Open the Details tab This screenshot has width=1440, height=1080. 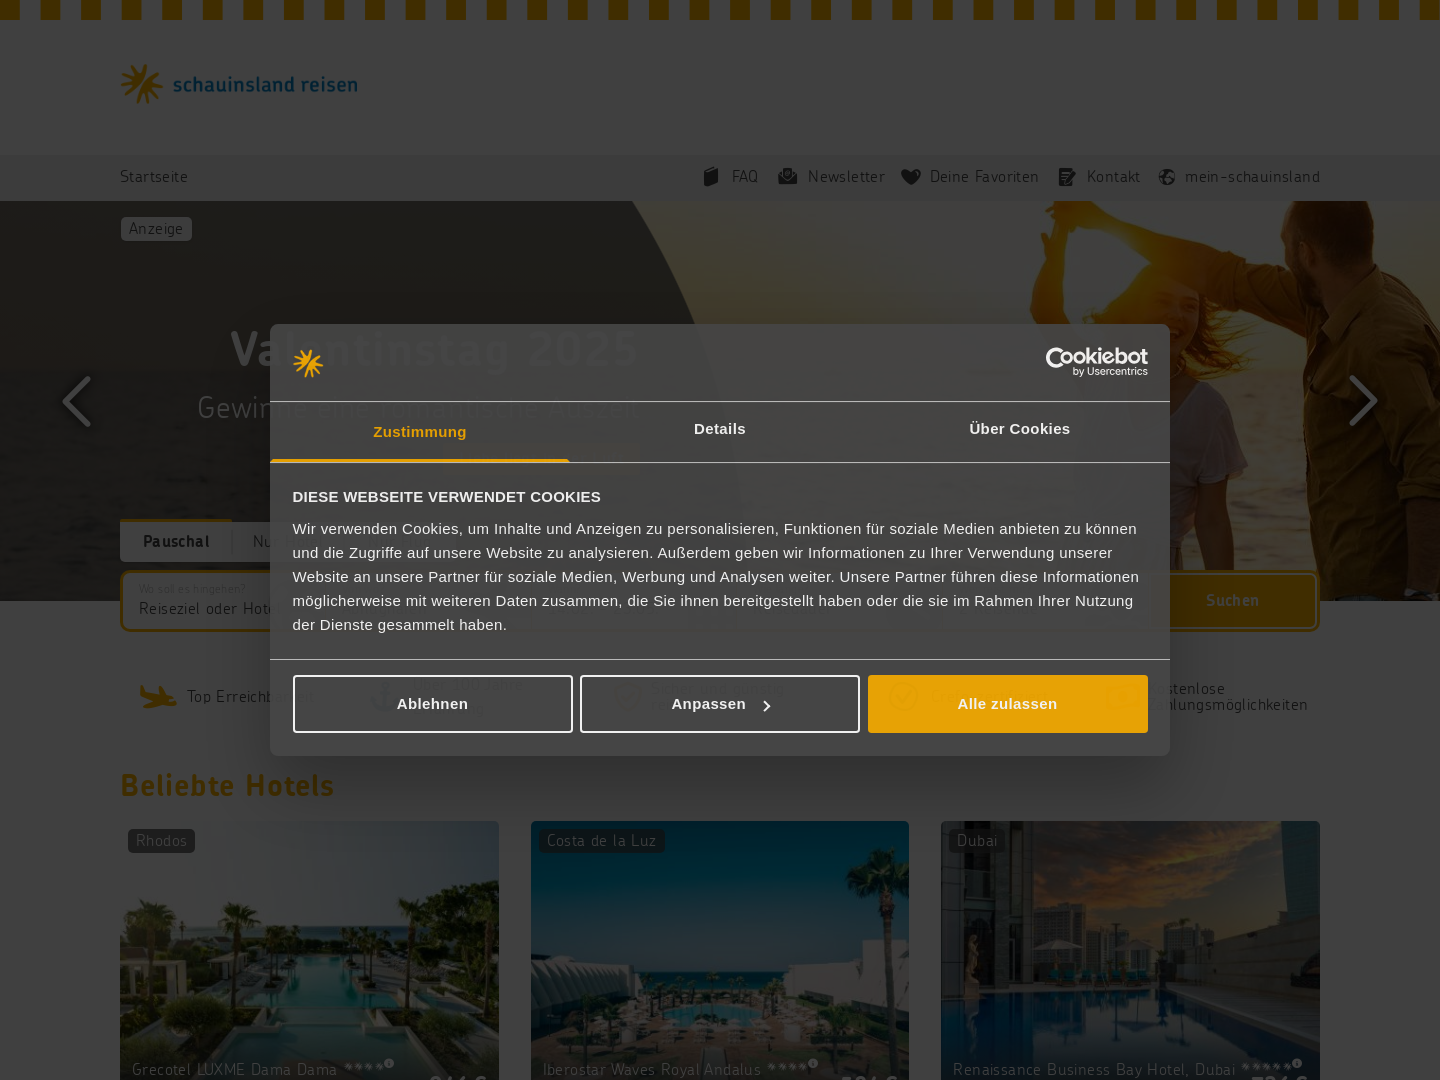pos(720,429)
